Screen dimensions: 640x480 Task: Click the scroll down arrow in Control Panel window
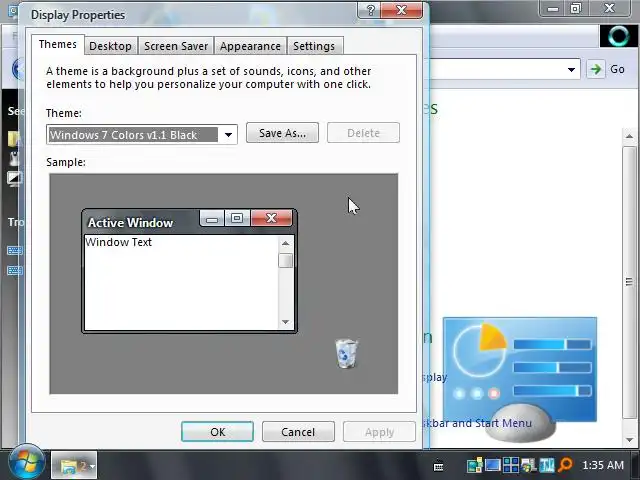click(x=629, y=440)
